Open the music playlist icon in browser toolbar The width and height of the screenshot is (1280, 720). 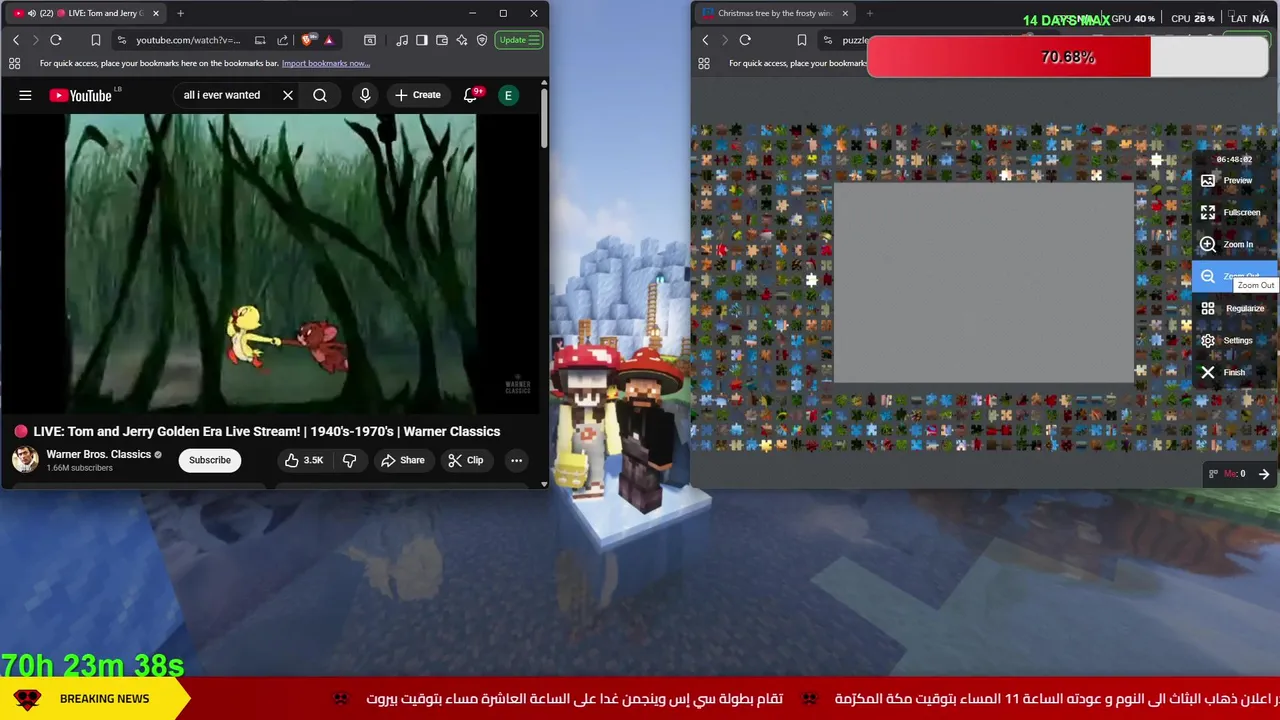[402, 40]
